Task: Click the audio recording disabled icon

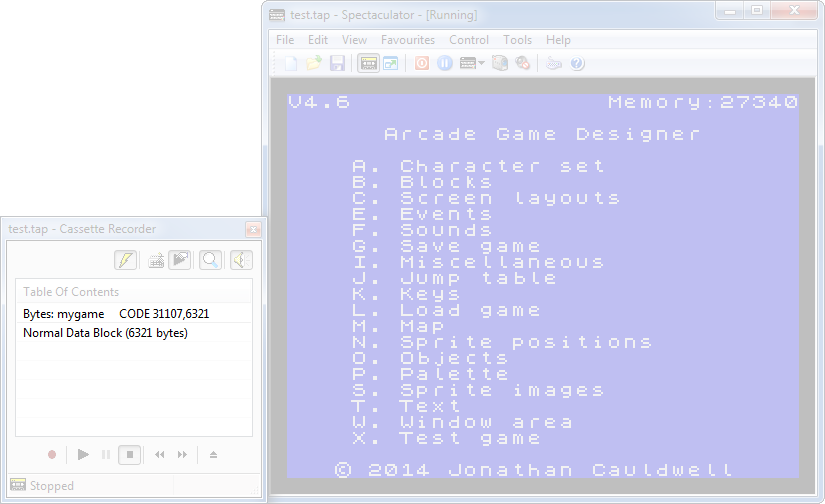Action: 522,64
